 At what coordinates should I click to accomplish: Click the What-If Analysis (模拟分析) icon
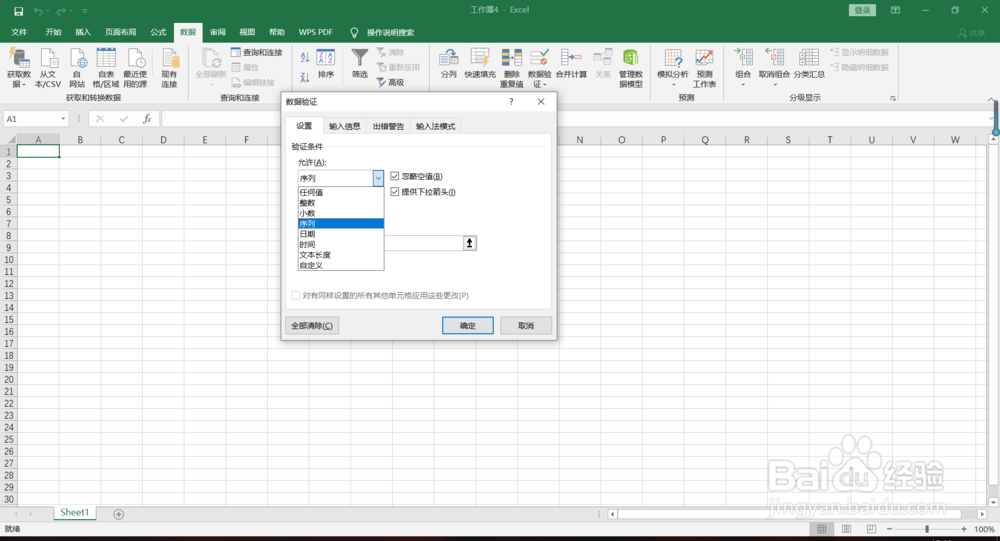point(673,58)
